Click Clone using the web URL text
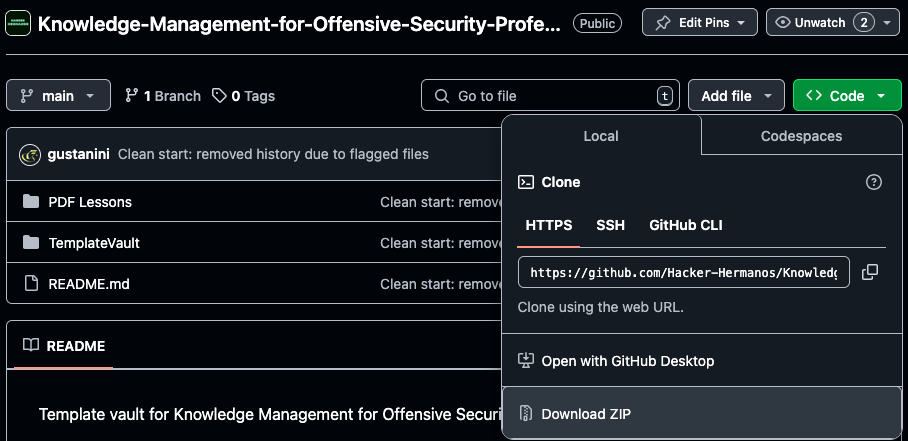This screenshot has height=441, width=908. [601, 307]
